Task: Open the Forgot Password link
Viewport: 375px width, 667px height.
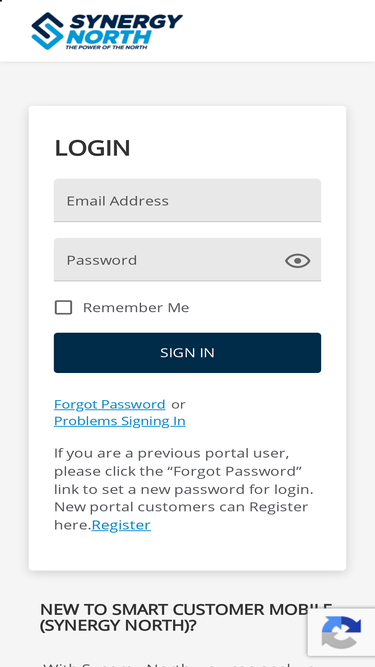Action: pyautogui.click(x=109, y=404)
